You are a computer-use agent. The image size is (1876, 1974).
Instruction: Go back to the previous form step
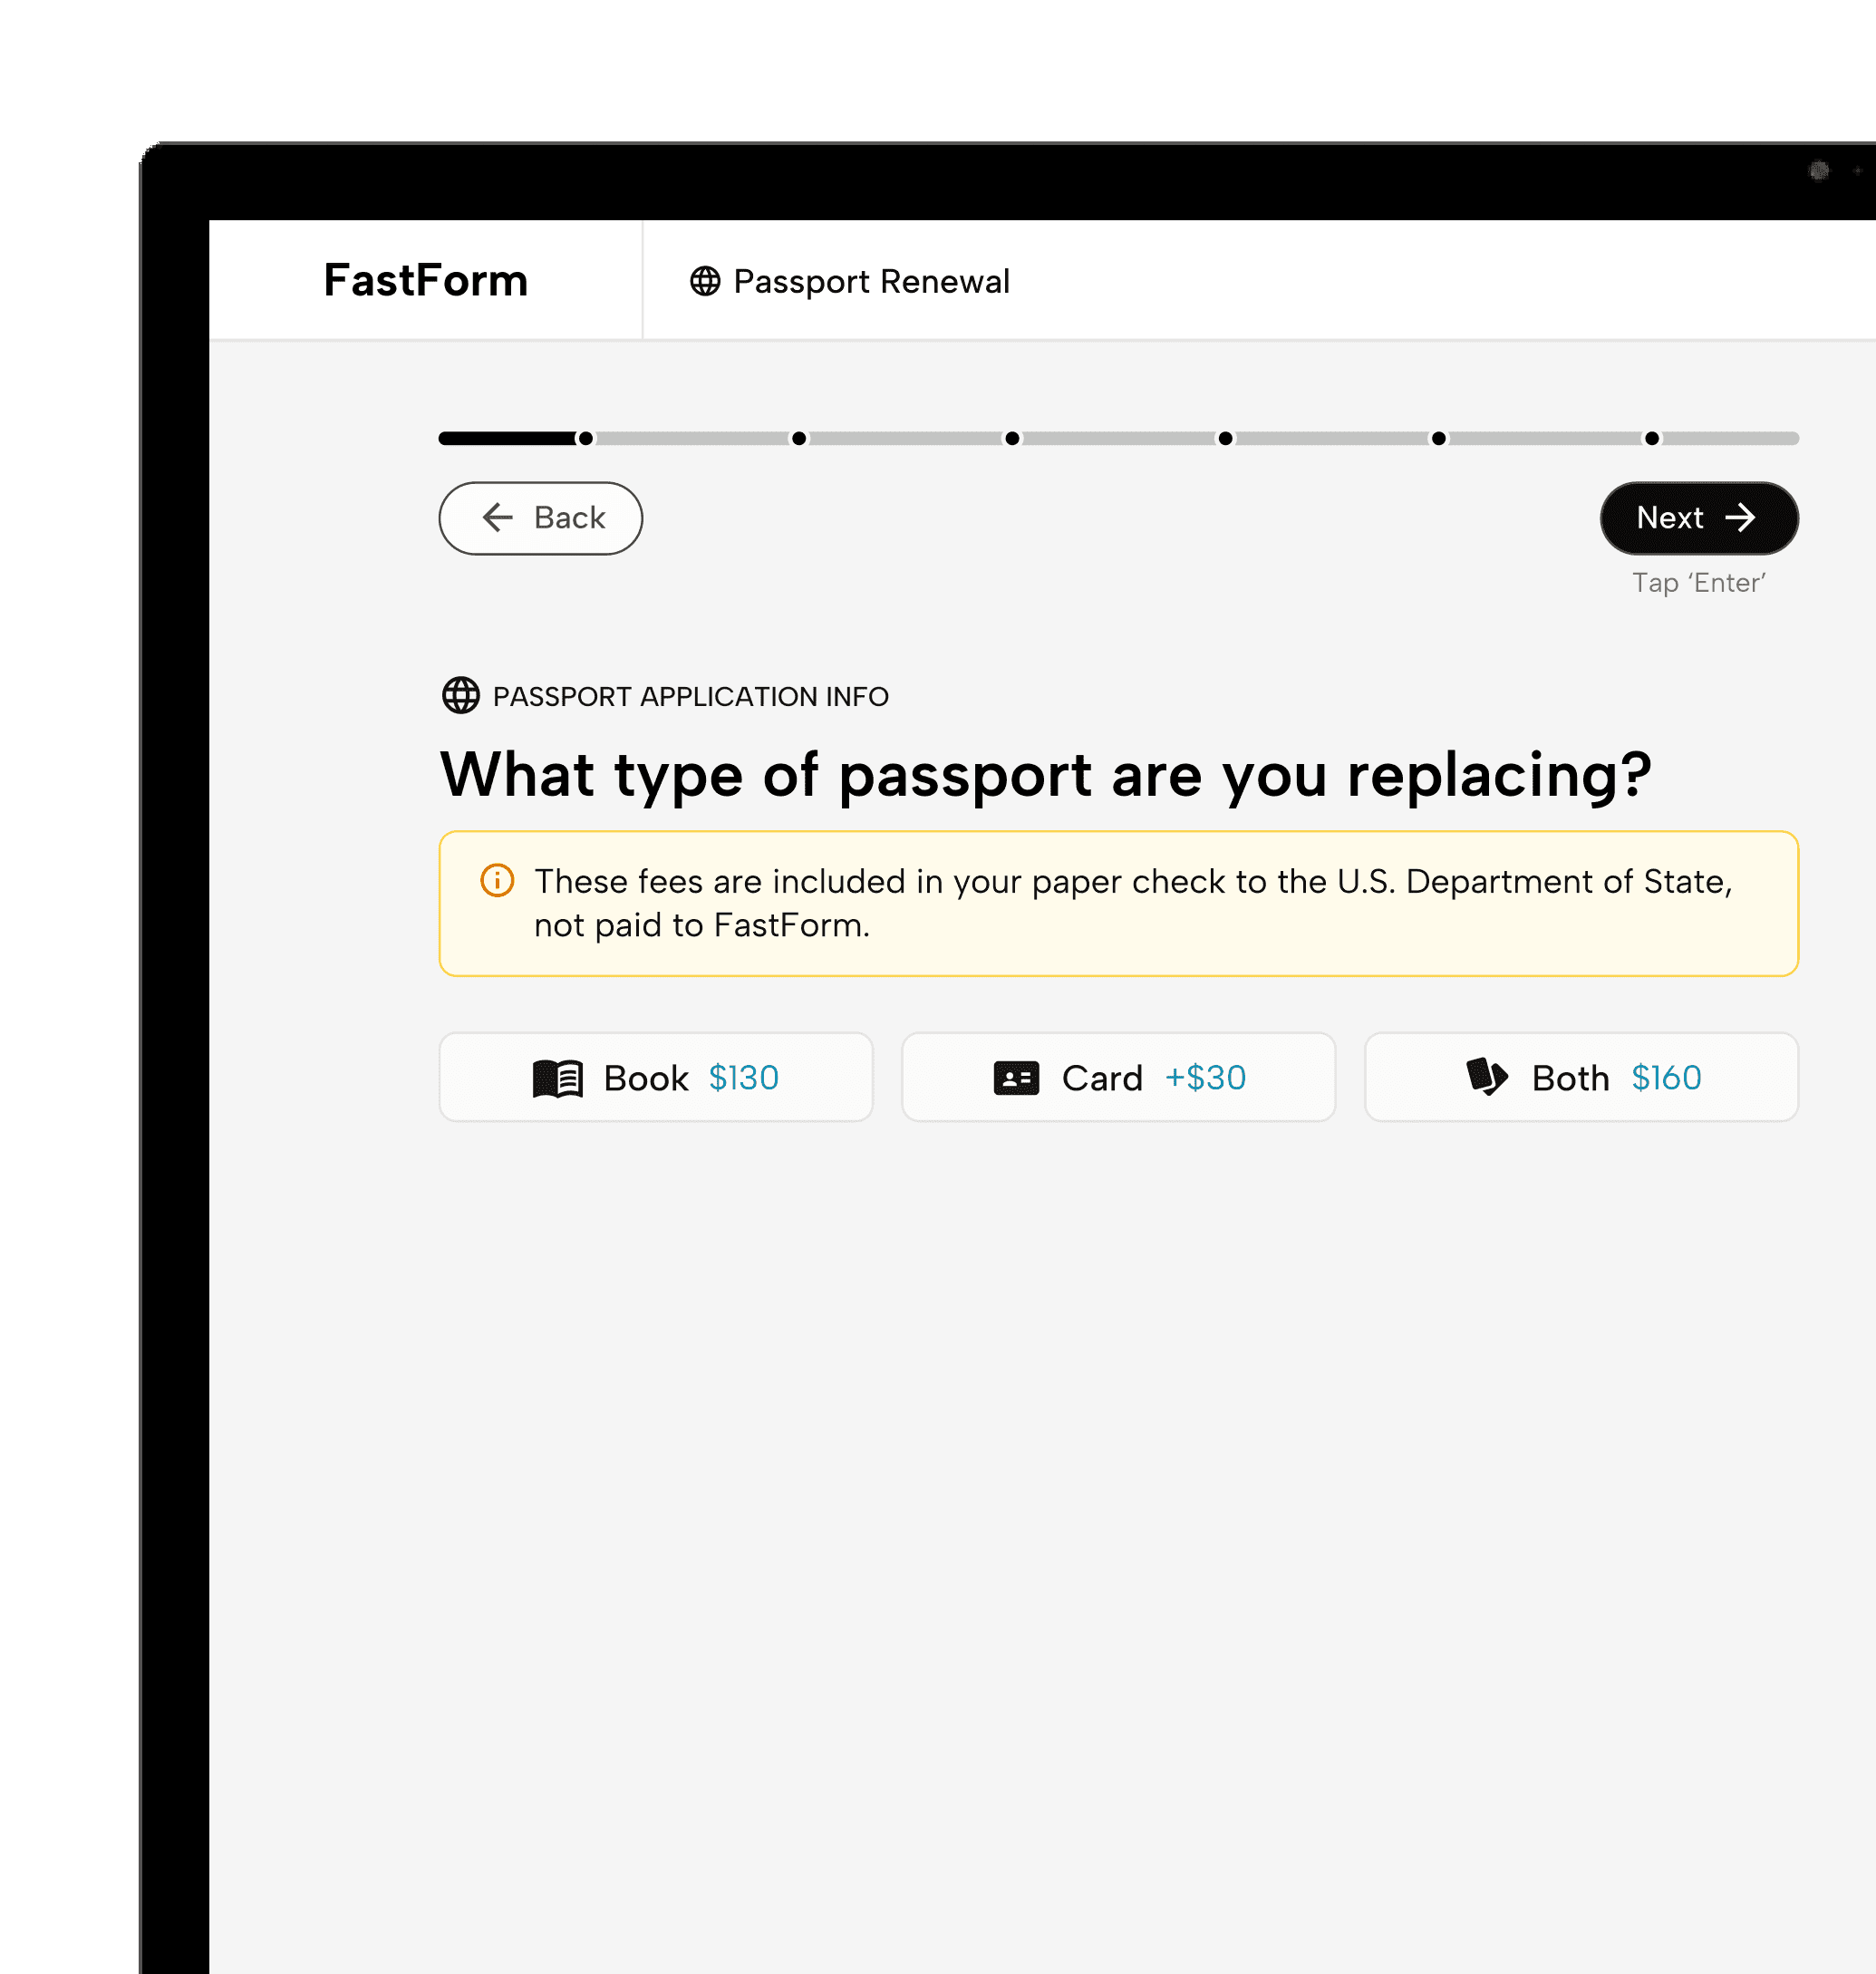coord(541,518)
